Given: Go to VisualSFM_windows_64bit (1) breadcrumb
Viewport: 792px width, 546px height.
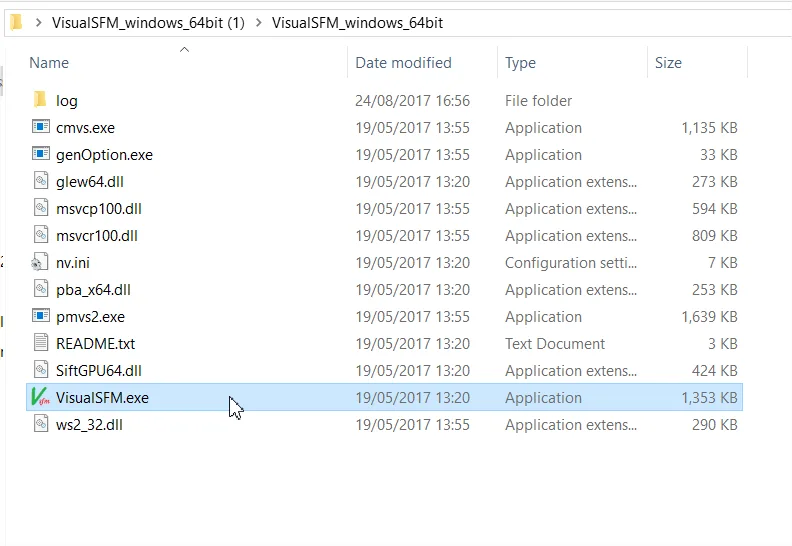Looking at the screenshot, I should tap(148, 23).
